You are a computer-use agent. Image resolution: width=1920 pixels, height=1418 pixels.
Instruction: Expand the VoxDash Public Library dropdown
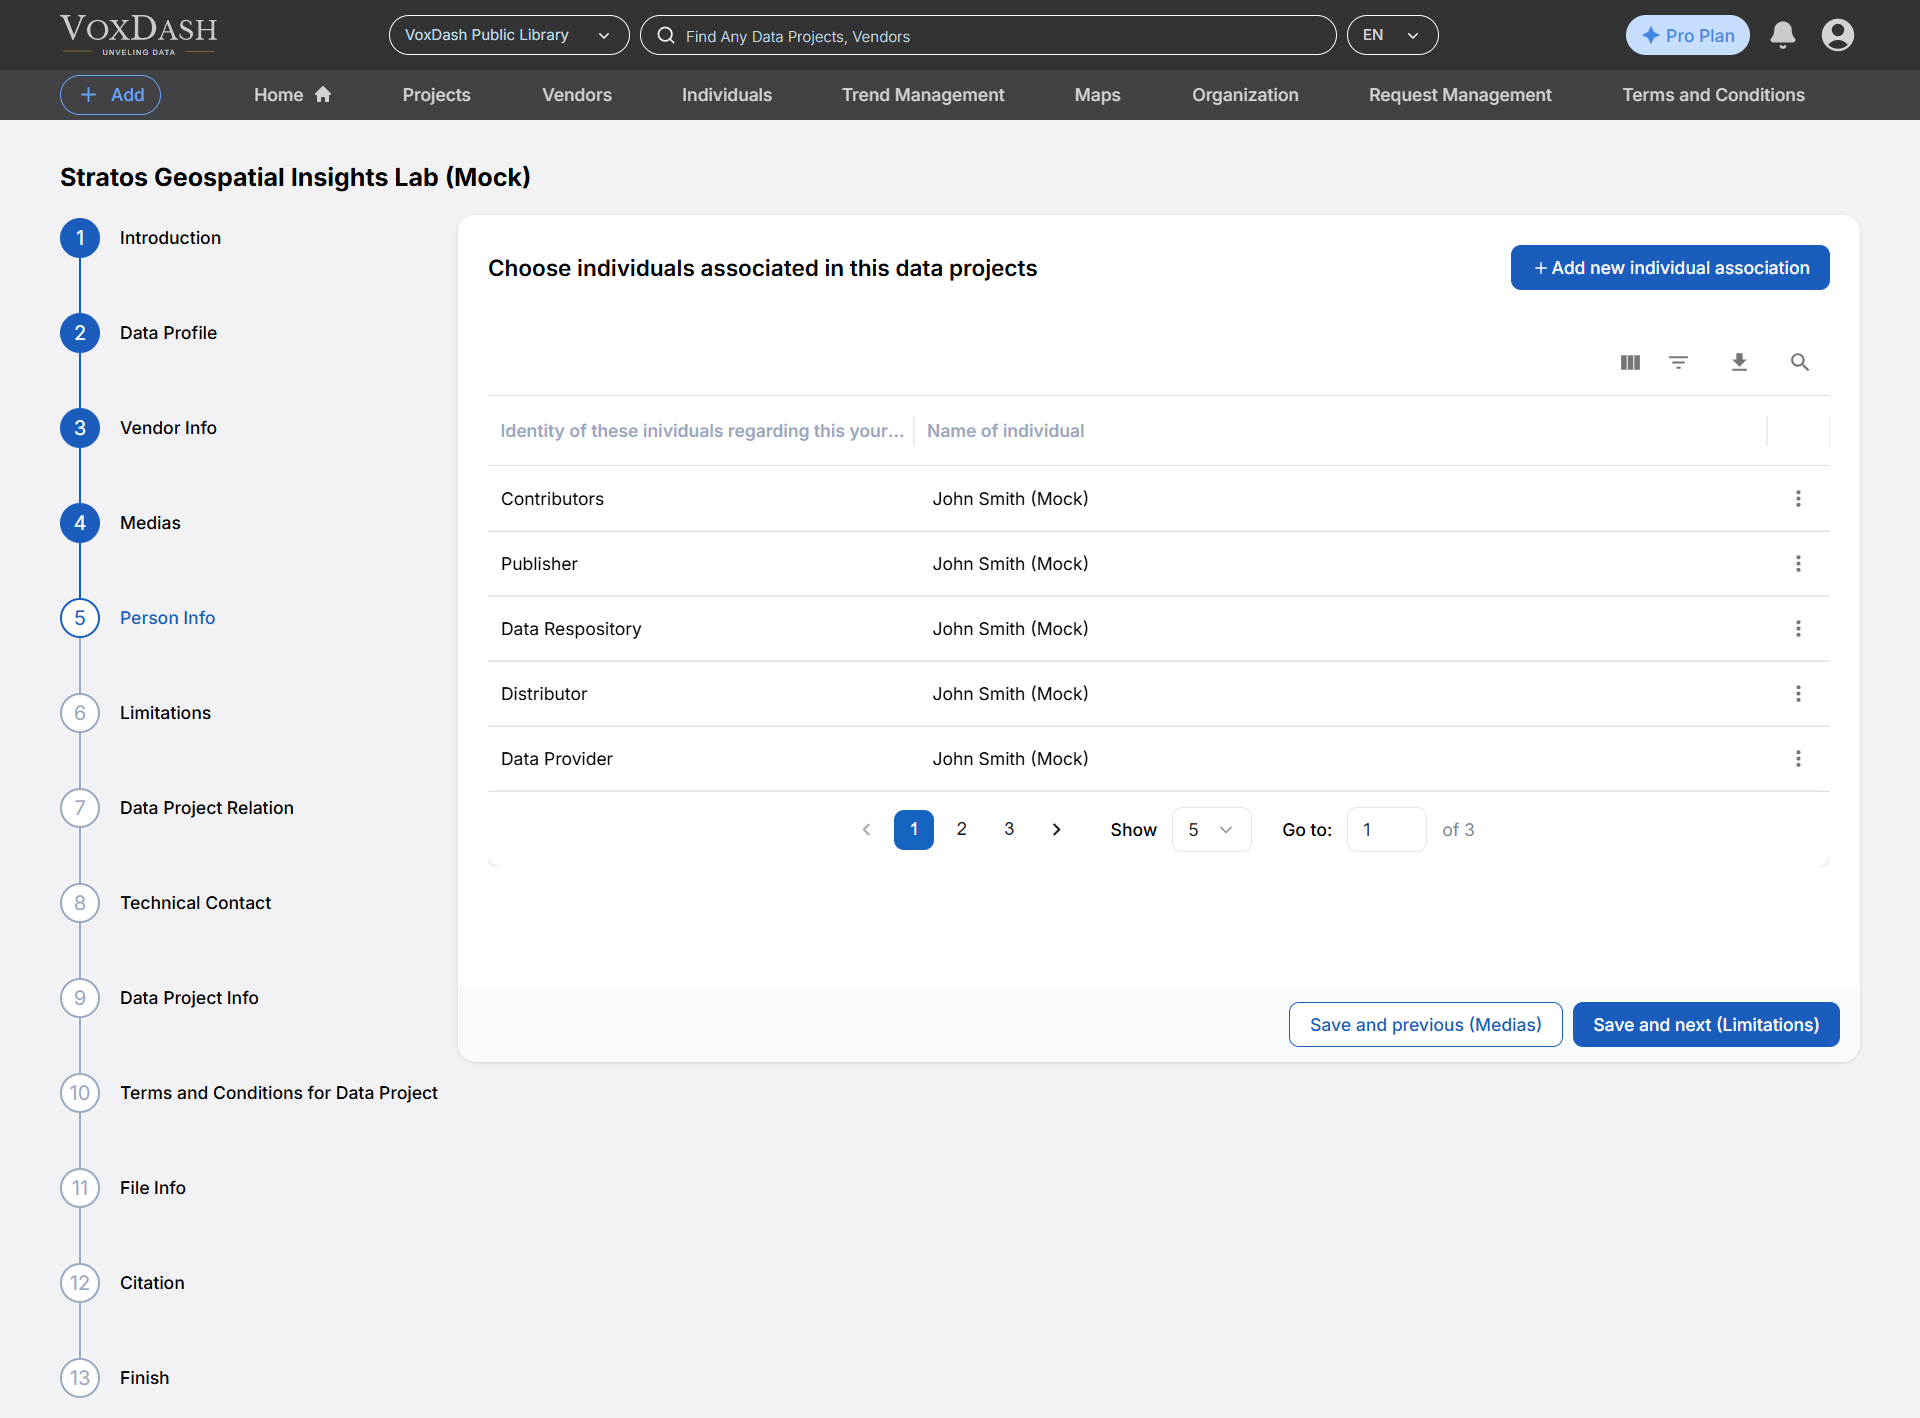coord(508,35)
